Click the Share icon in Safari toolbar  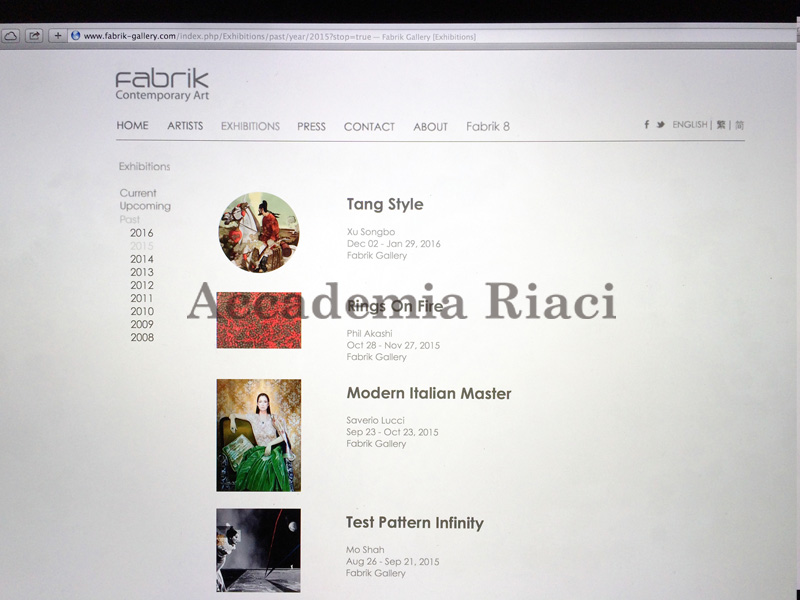pos(34,36)
